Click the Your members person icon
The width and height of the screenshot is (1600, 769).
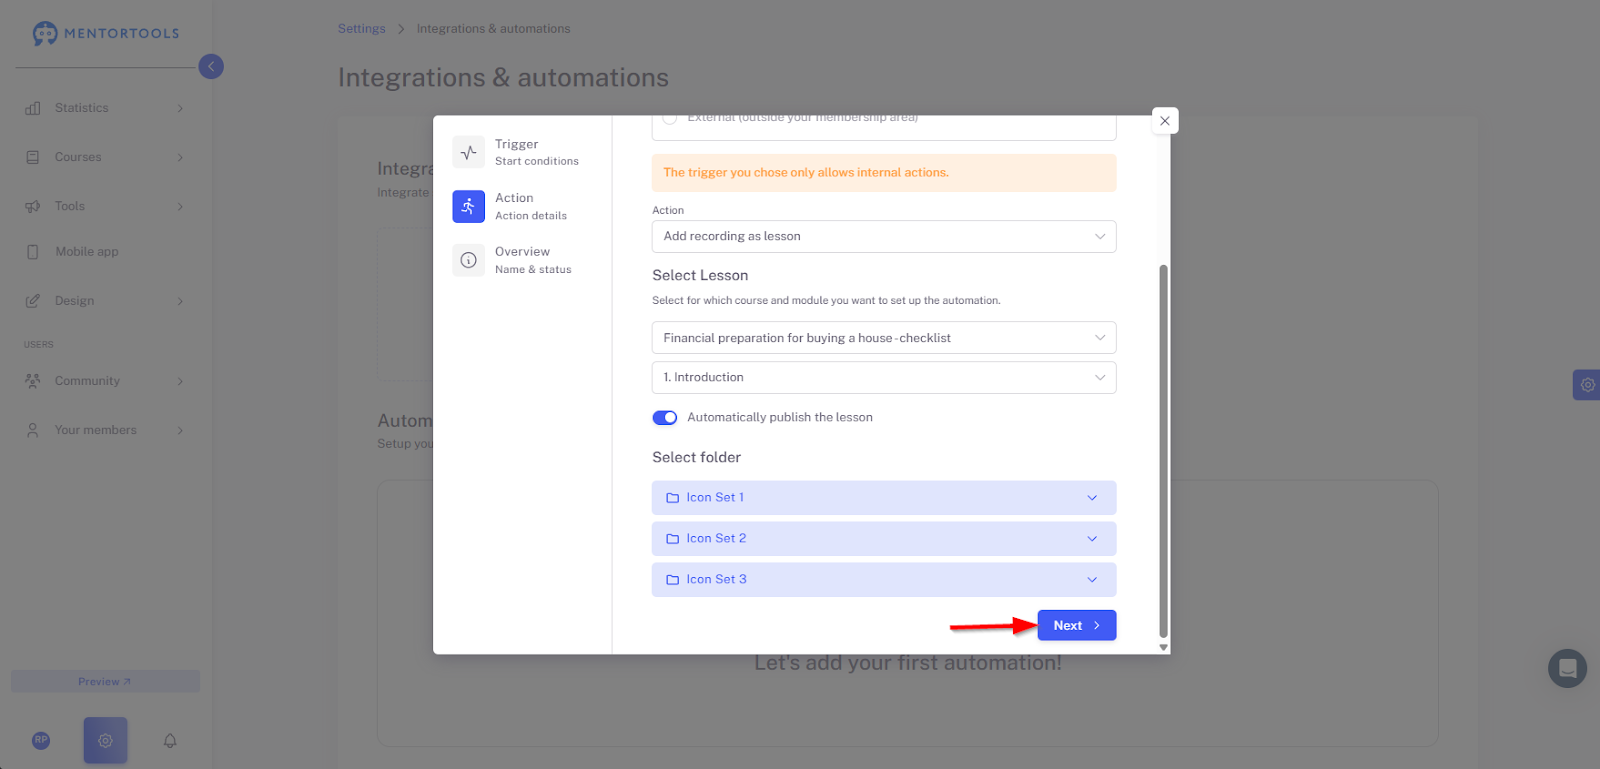click(x=33, y=430)
